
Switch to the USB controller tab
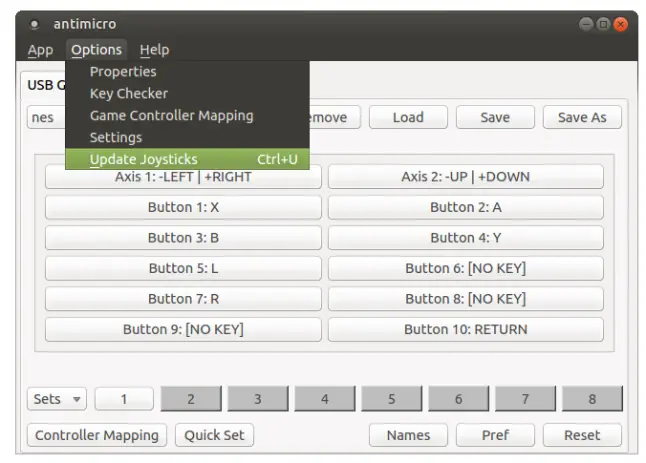[x=43, y=85]
